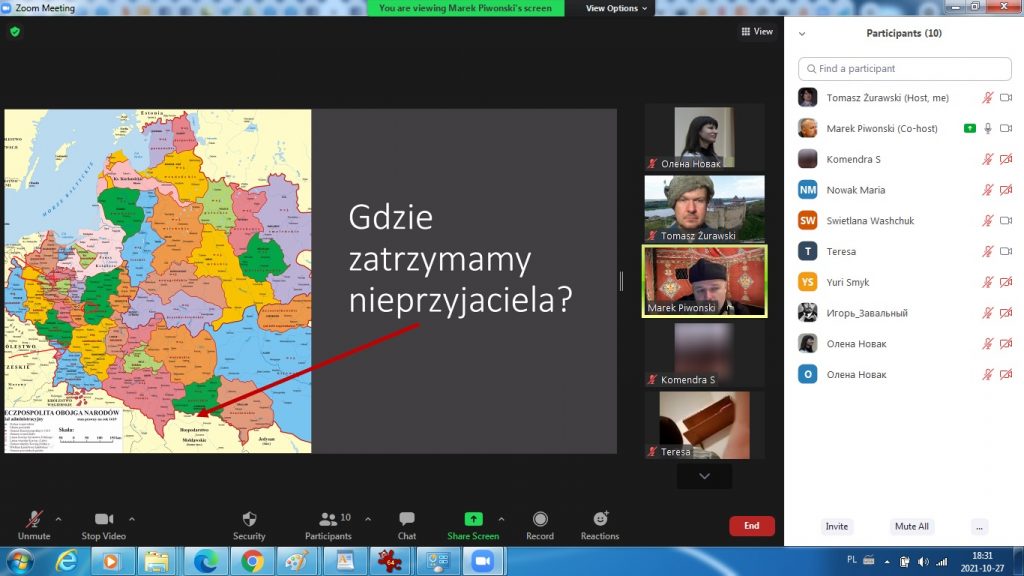Open the Security shield icon
Image resolution: width=1024 pixels, height=576 pixels.
(249, 519)
